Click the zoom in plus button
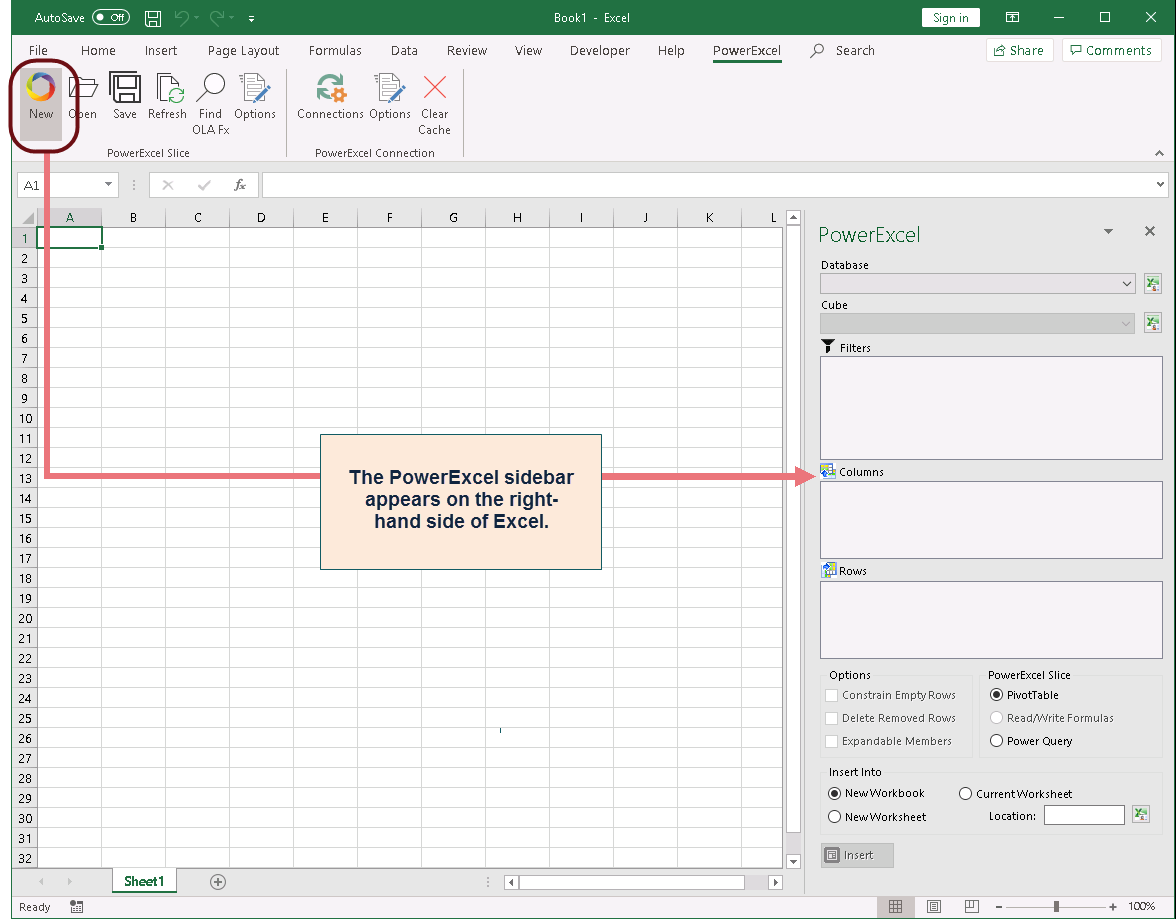1176x919 pixels. [1113, 907]
